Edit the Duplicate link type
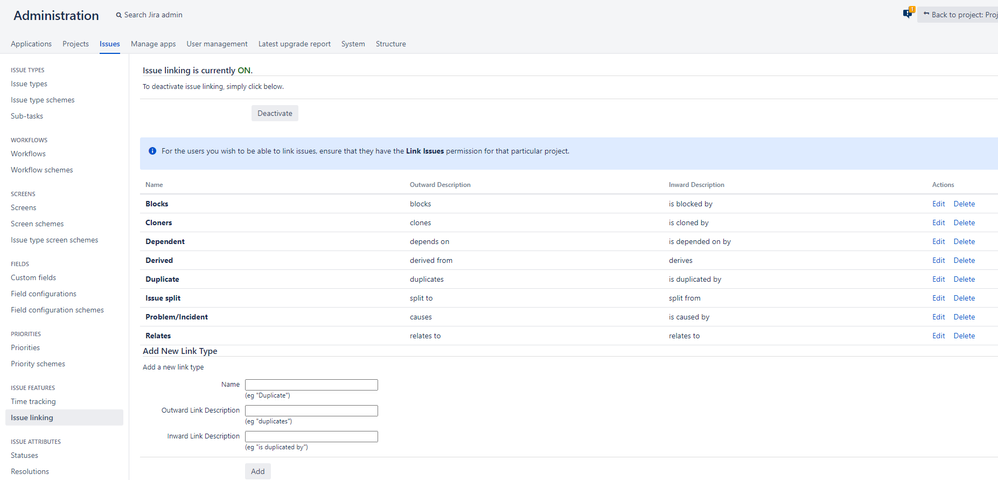The height and width of the screenshot is (480, 998). click(x=938, y=279)
